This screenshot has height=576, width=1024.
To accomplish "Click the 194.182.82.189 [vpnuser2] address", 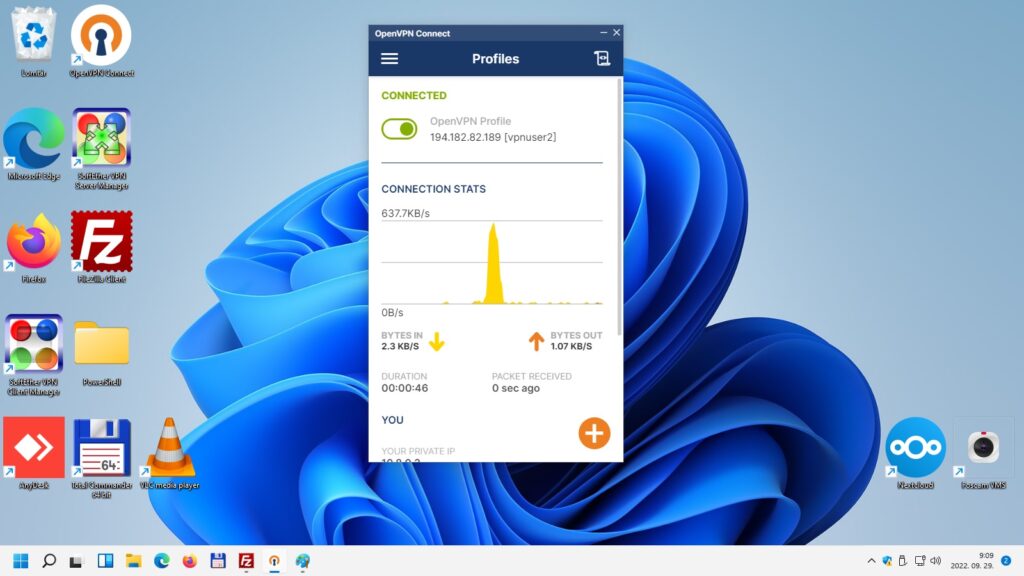I will [x=493, y=137].
